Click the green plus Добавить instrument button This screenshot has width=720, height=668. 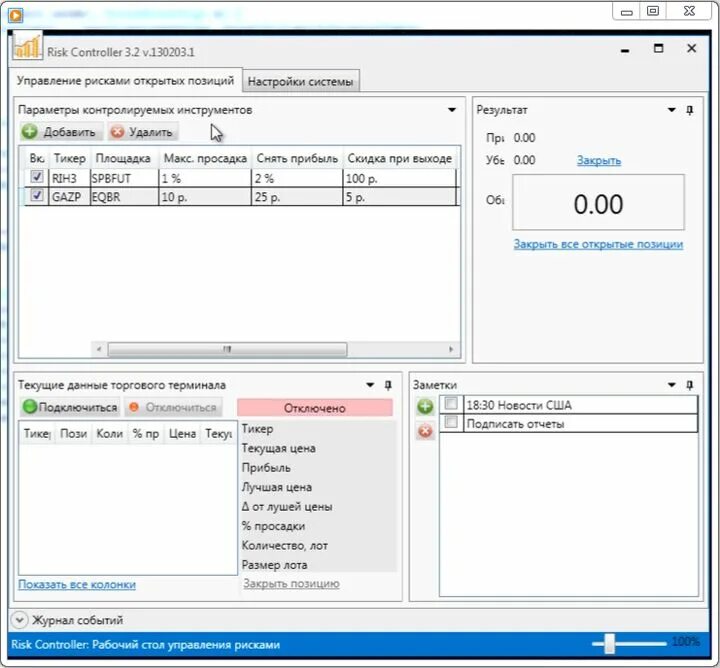point(61,132)
